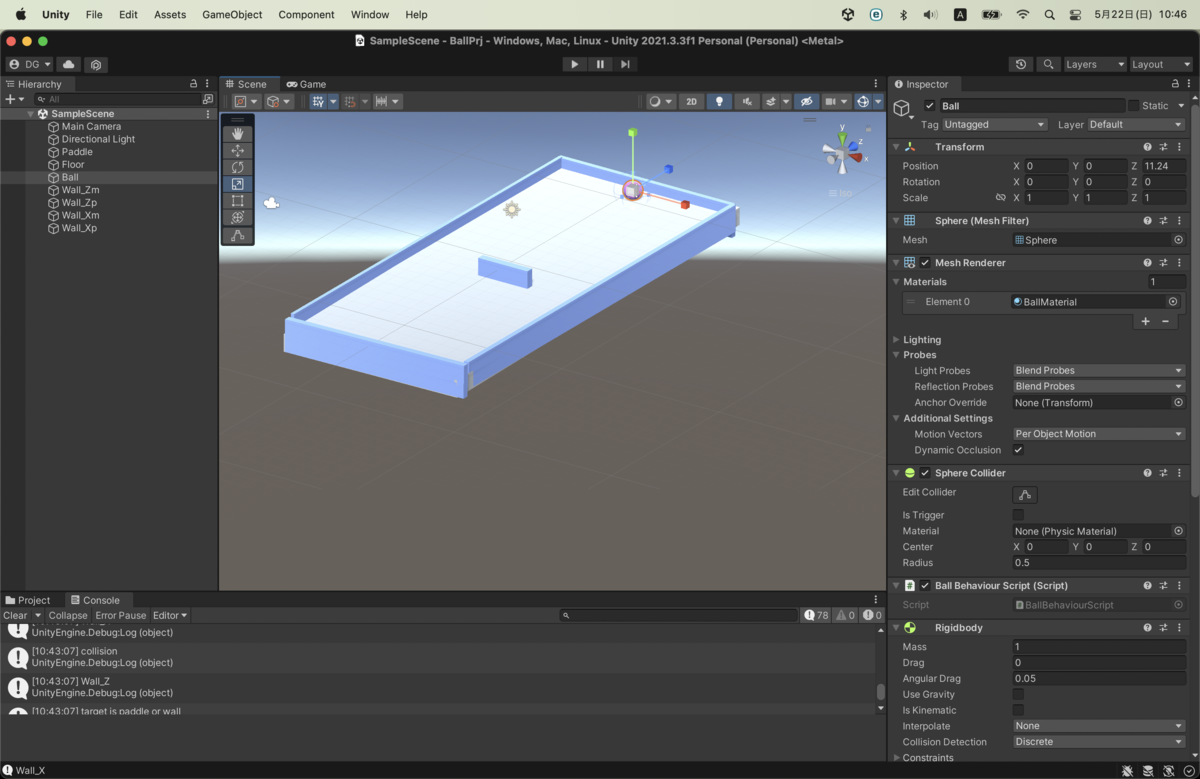
Task: Toggle scene visibility hidden-objects eye icon
Action: click(805, 101)
